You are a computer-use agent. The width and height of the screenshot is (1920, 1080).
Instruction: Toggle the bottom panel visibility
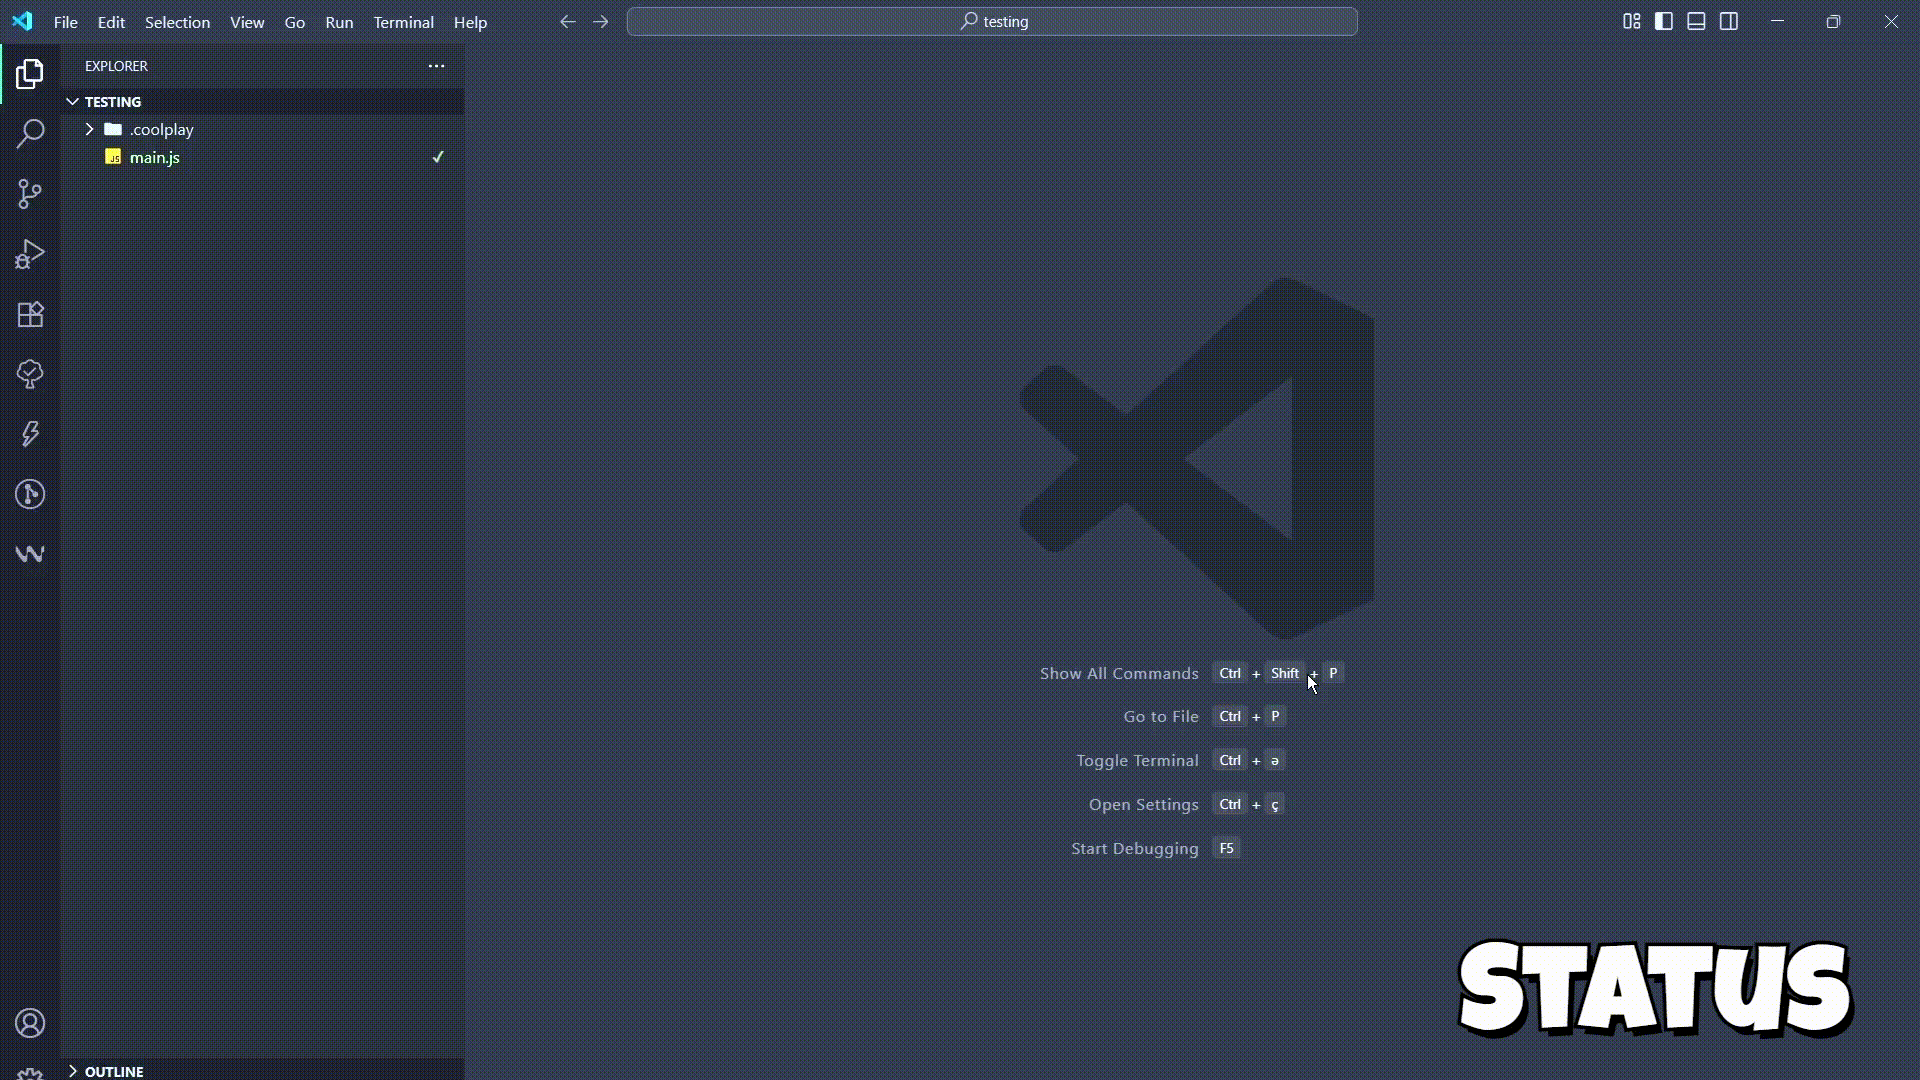point(1696,21)
